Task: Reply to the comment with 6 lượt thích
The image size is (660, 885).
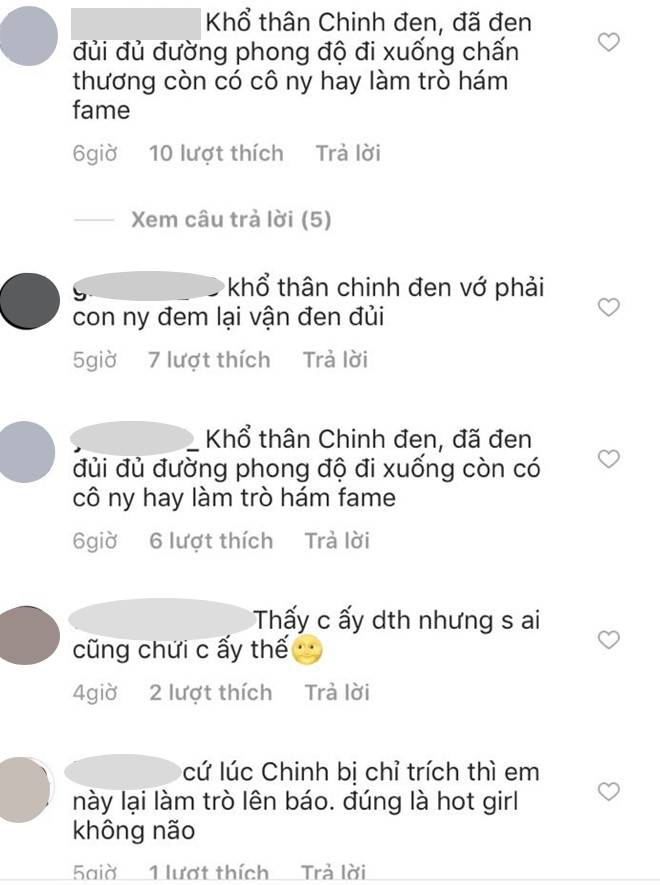Action: pos(337,541)
